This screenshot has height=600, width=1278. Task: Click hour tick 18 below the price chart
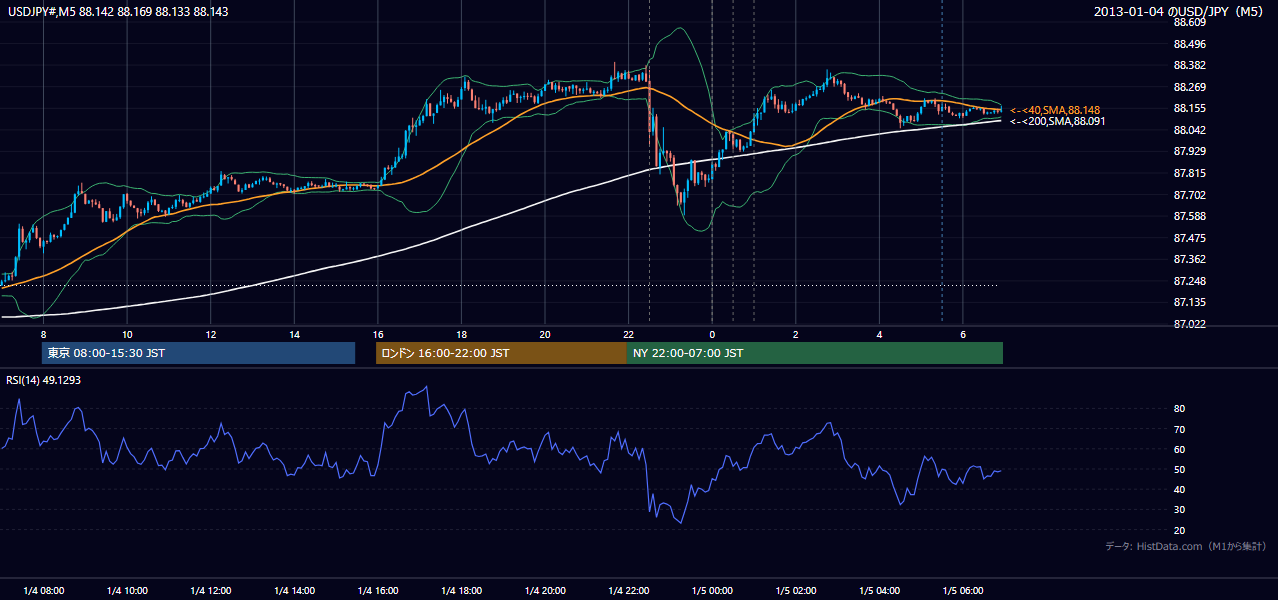click(461, 333)
